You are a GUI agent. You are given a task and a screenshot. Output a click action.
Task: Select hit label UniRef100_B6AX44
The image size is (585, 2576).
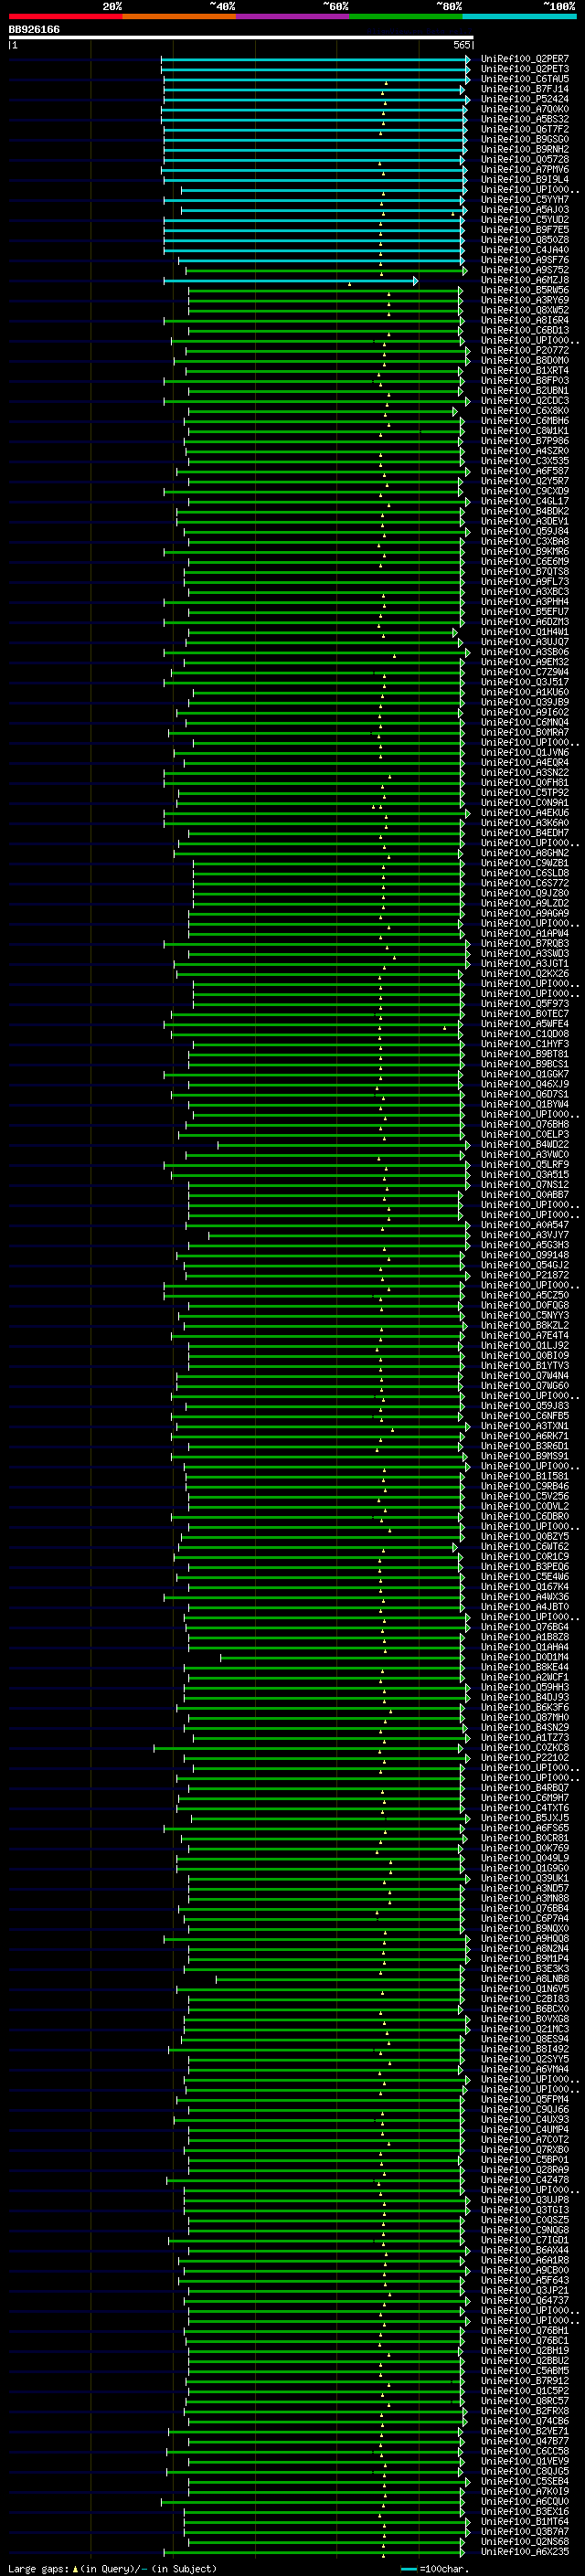[525, 2249]
